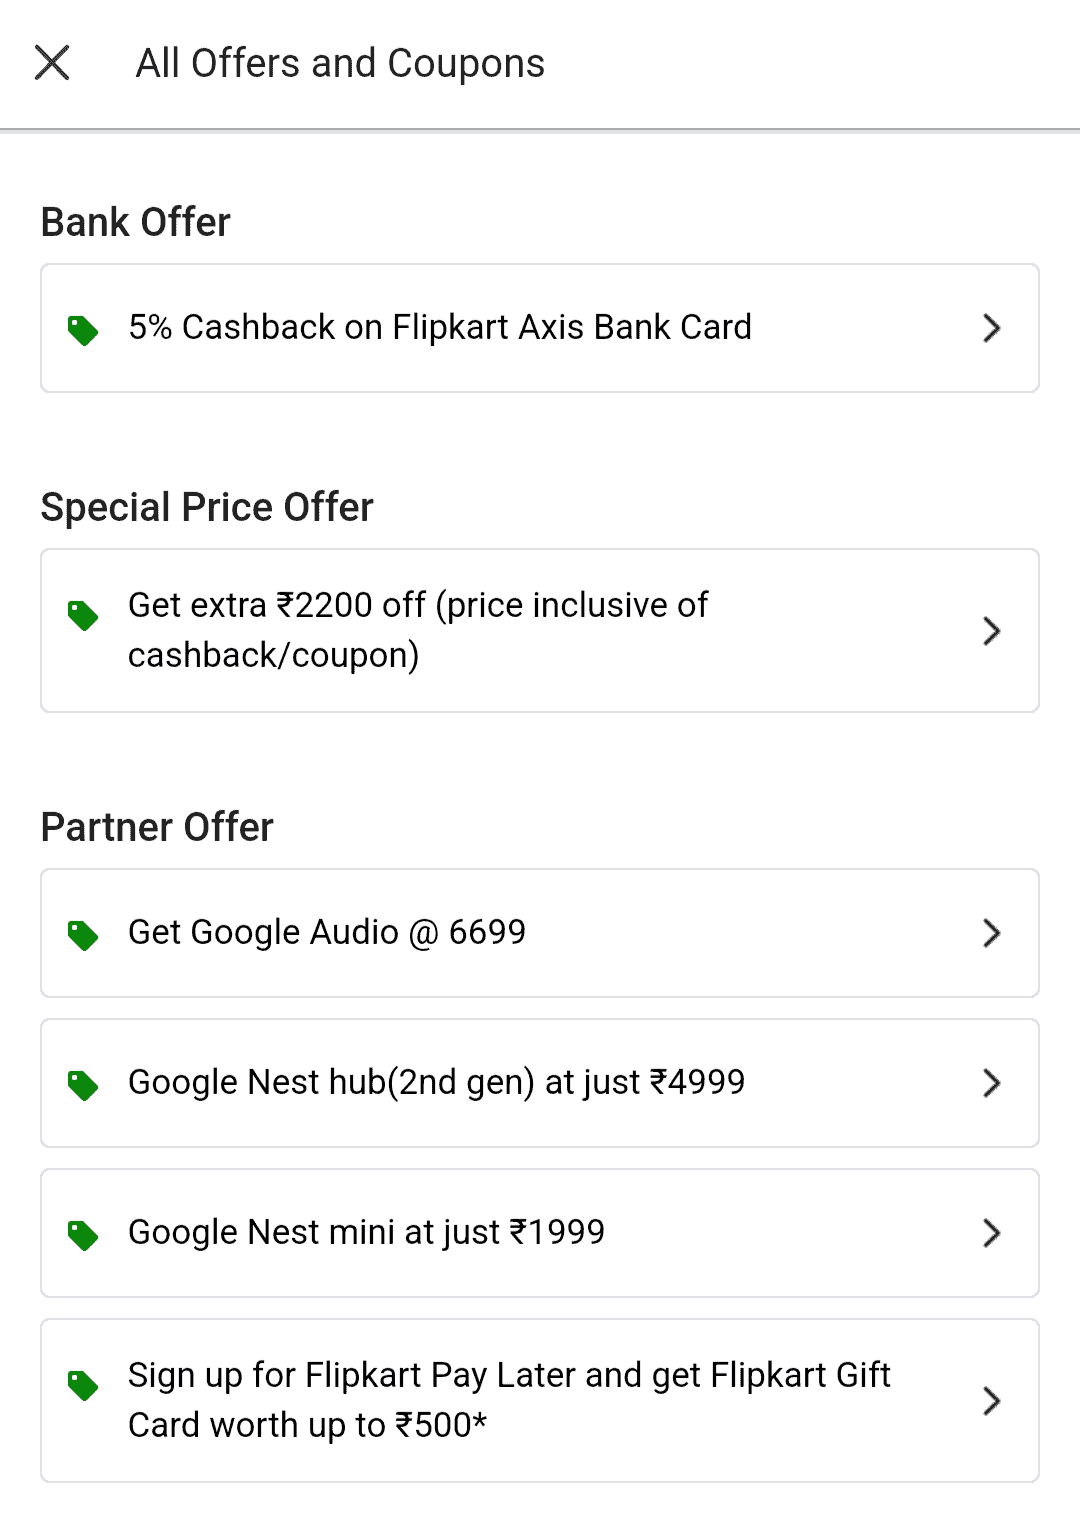Click the All Offers and Coupons title

tap(340, 64)
